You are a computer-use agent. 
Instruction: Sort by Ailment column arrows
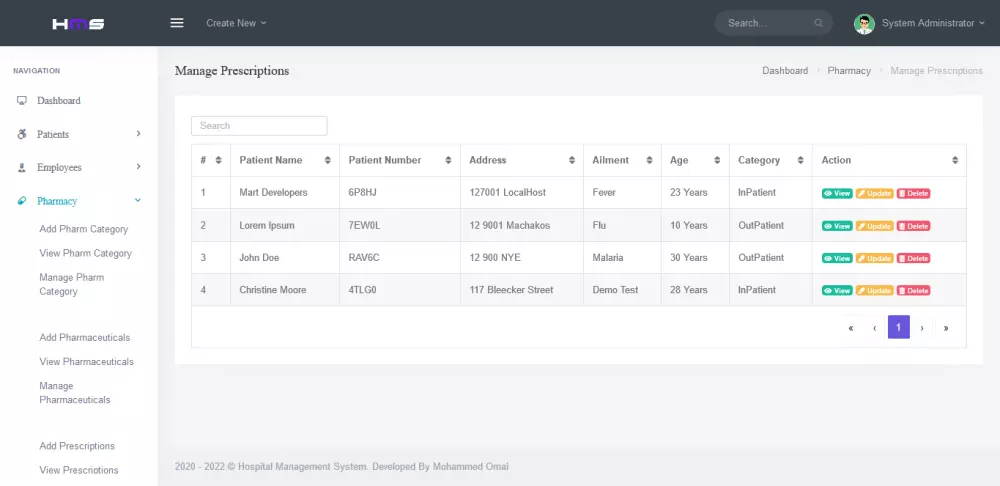(x=649, y=160)
